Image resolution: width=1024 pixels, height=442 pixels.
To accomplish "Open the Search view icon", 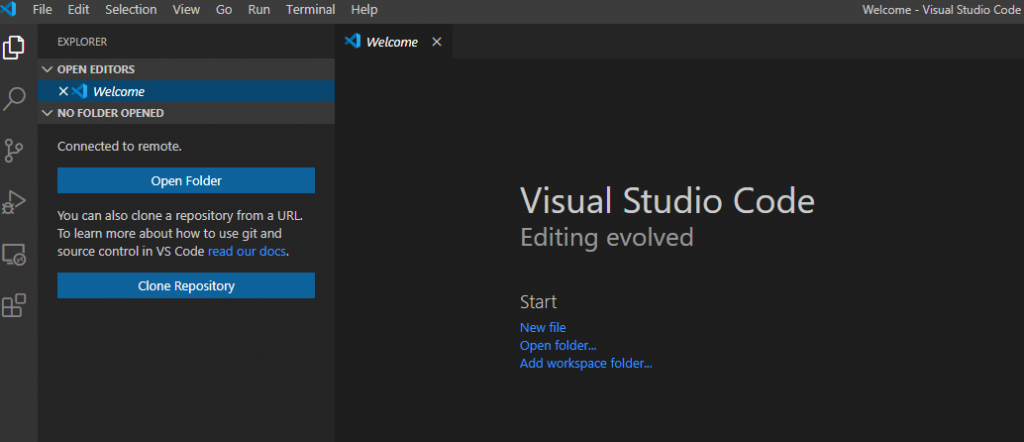I will (14, 99).
